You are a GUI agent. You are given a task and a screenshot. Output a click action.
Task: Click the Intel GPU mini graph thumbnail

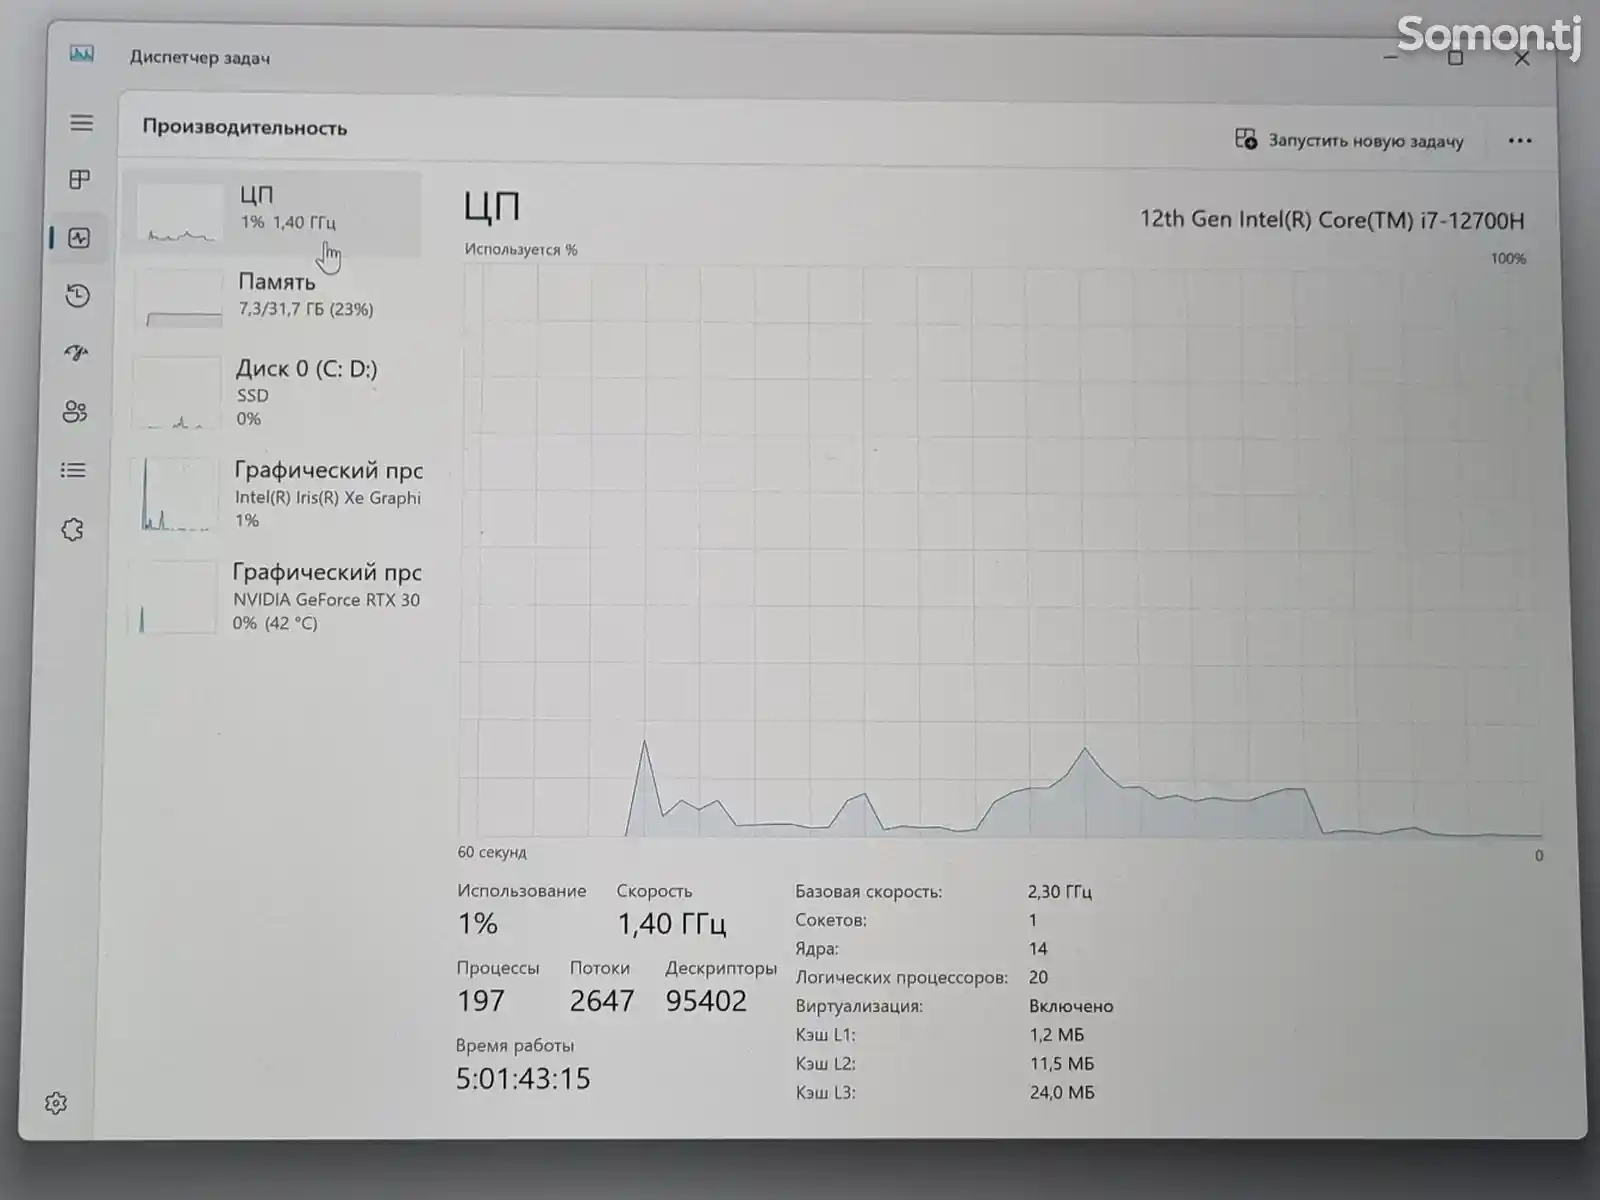coord(174,494)
